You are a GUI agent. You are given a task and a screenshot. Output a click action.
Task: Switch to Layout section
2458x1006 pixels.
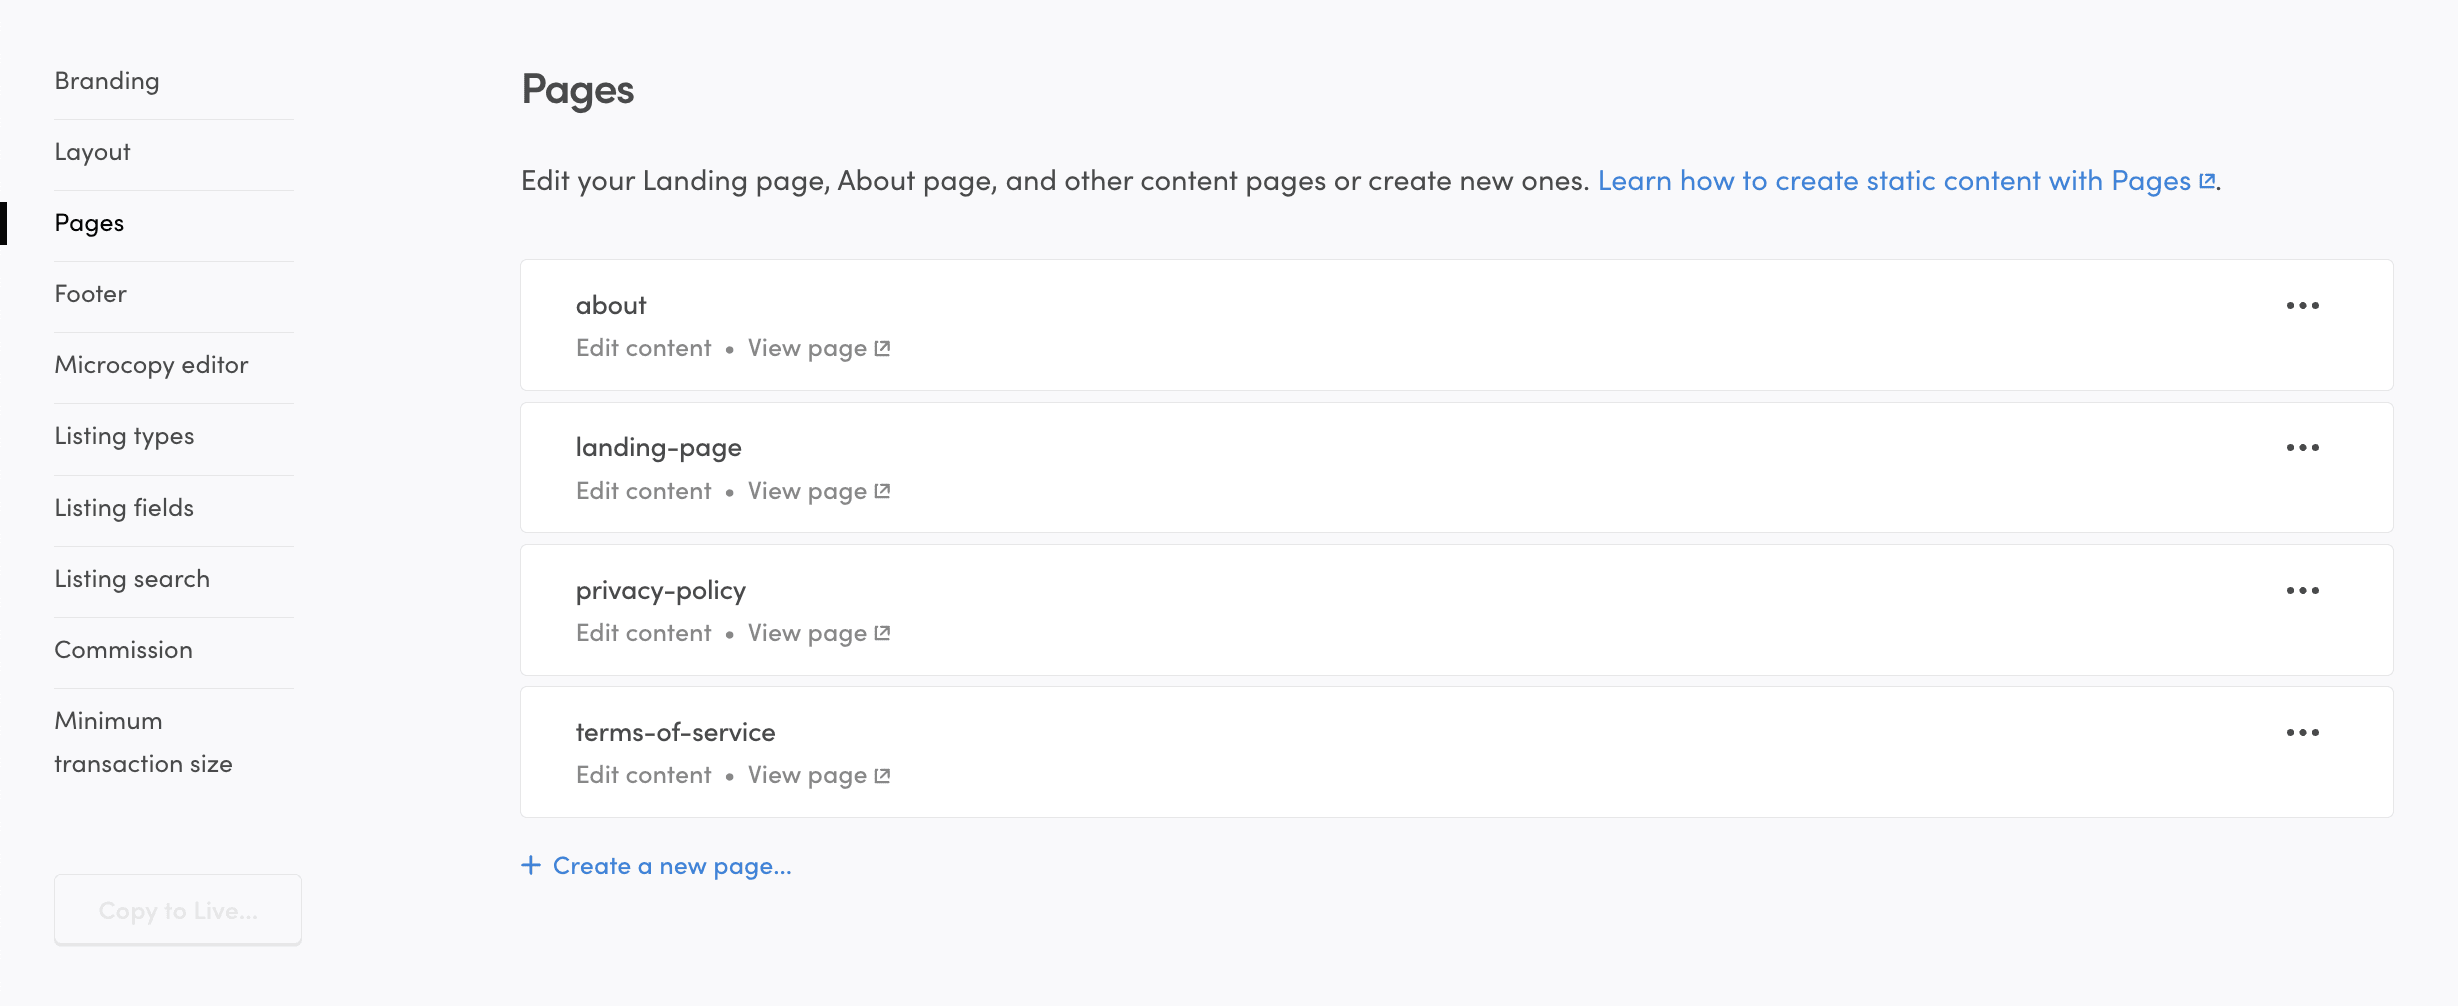[92, 152]
